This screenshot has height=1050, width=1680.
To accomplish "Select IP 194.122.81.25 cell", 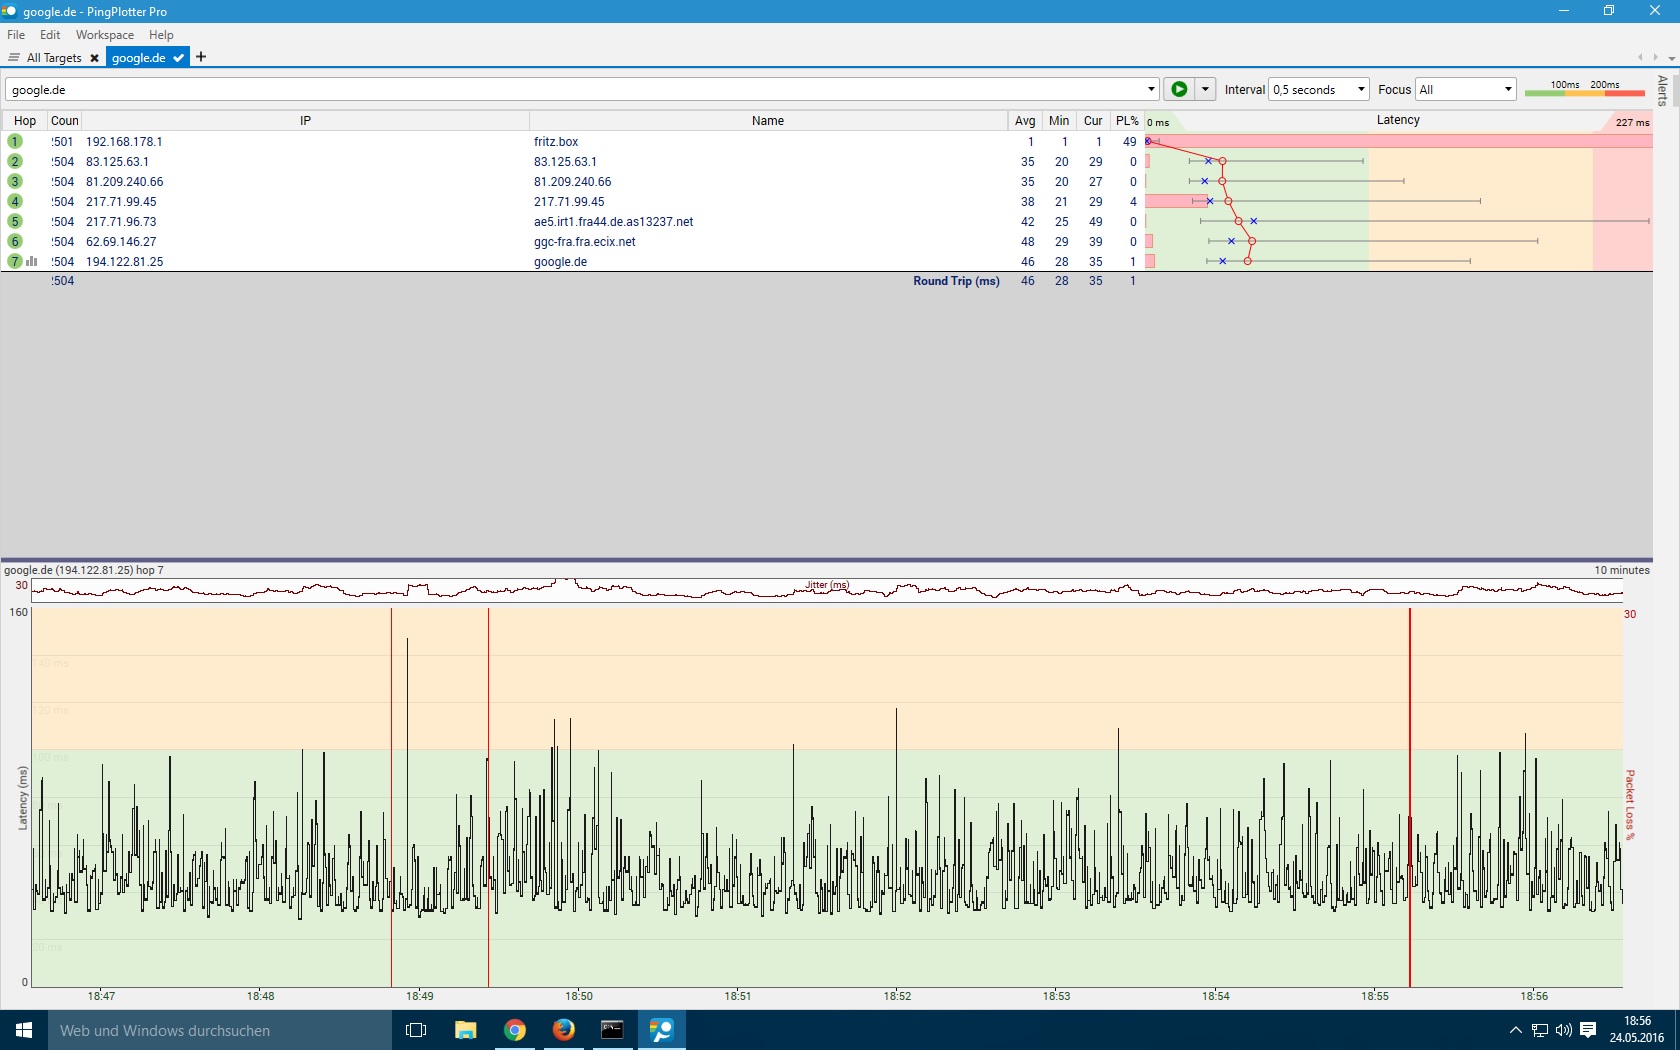I will pos(124,262).
